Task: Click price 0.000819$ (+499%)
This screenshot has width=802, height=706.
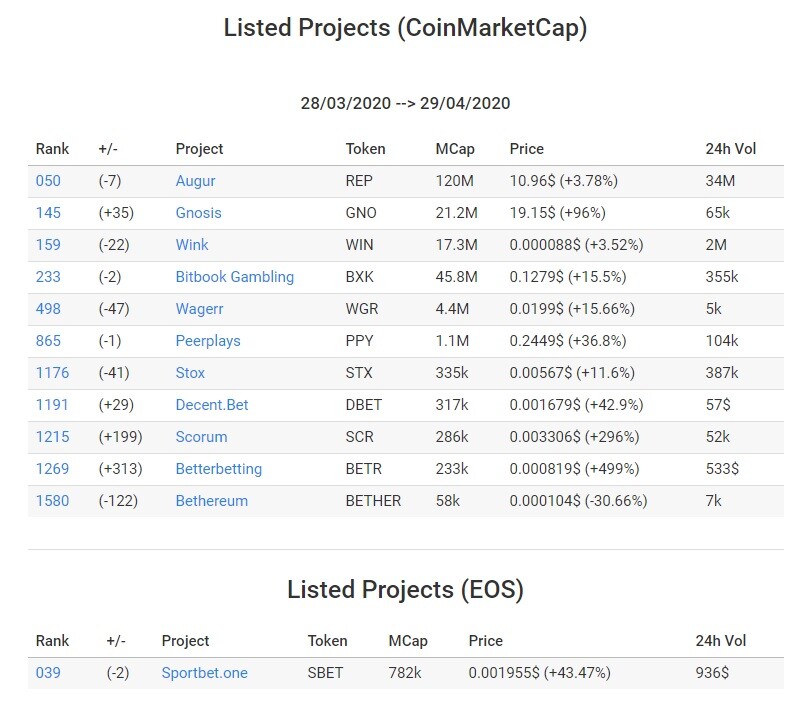Action: pyautogui.click(x=574, y=469)
